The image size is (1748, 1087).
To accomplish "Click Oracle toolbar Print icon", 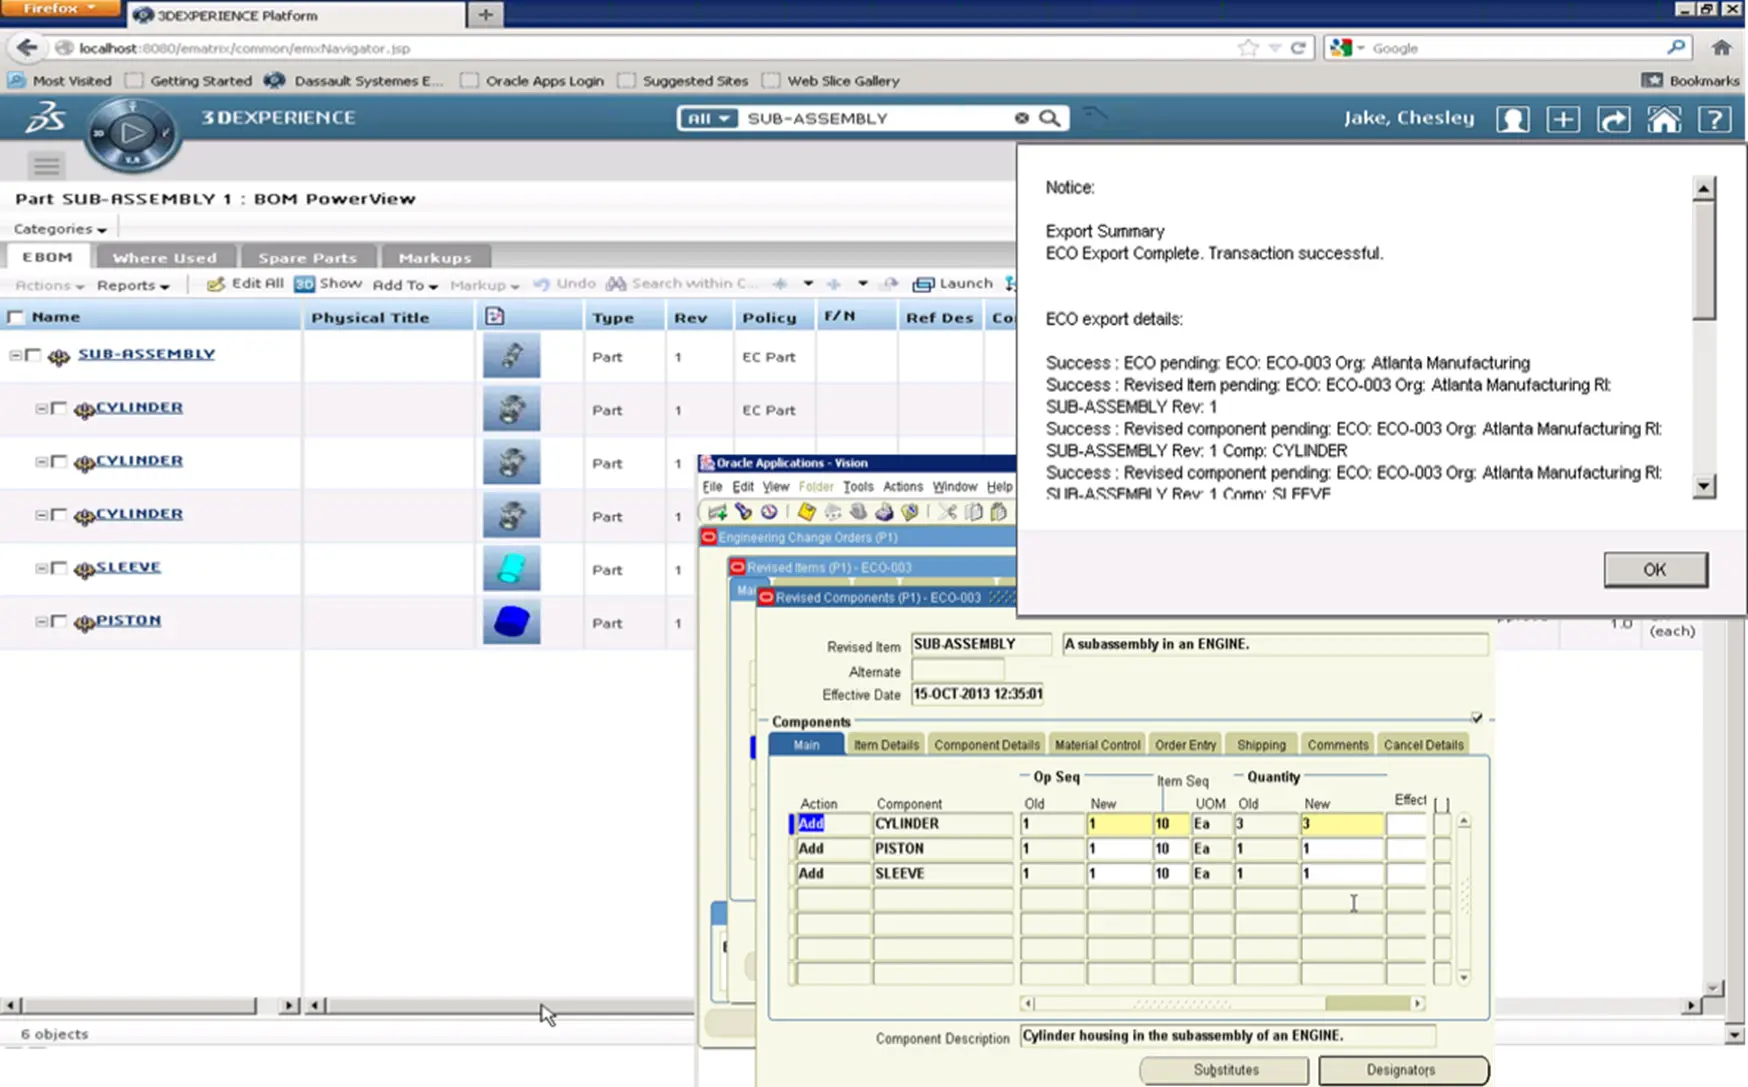I will click(x=883, y=512).
